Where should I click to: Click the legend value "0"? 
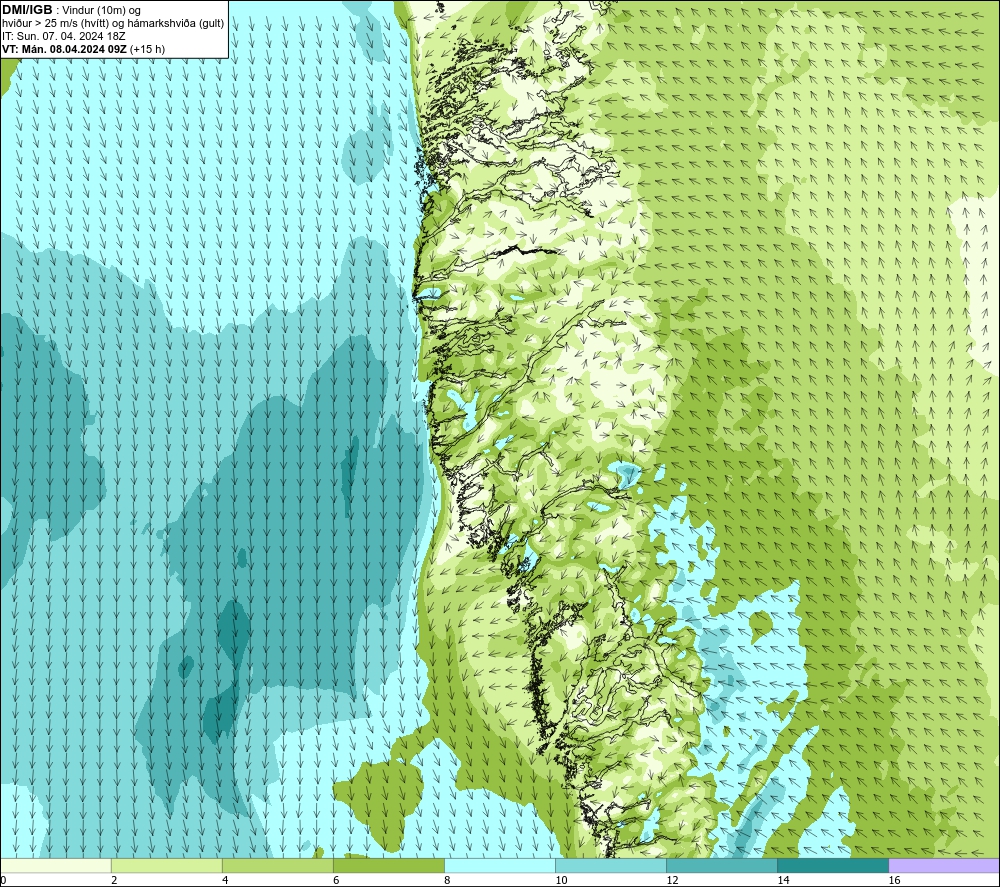tap(3, 880)
